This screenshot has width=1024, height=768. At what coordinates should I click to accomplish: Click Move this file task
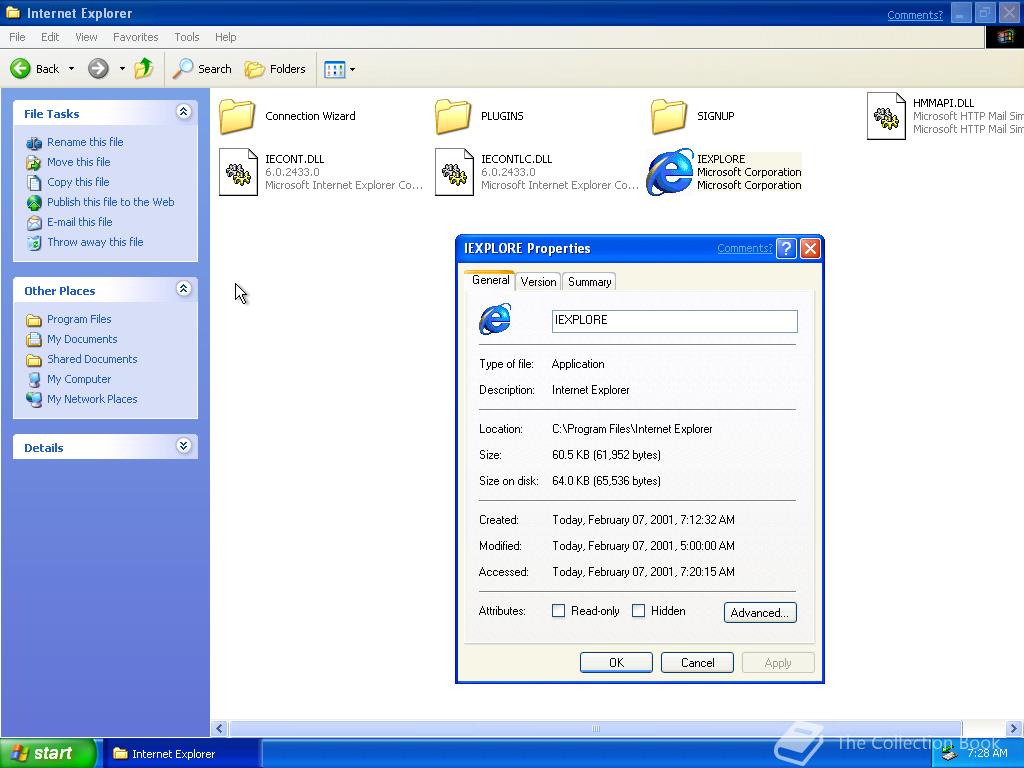[x=78, y=162]
